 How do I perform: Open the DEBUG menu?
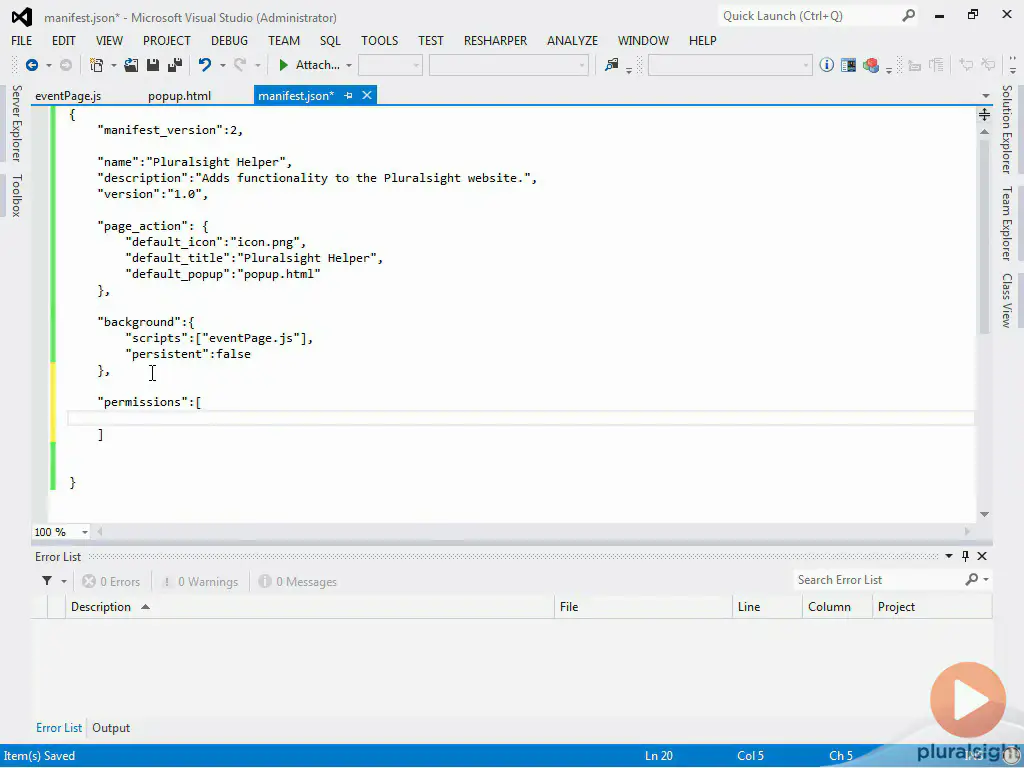(229, 40)
